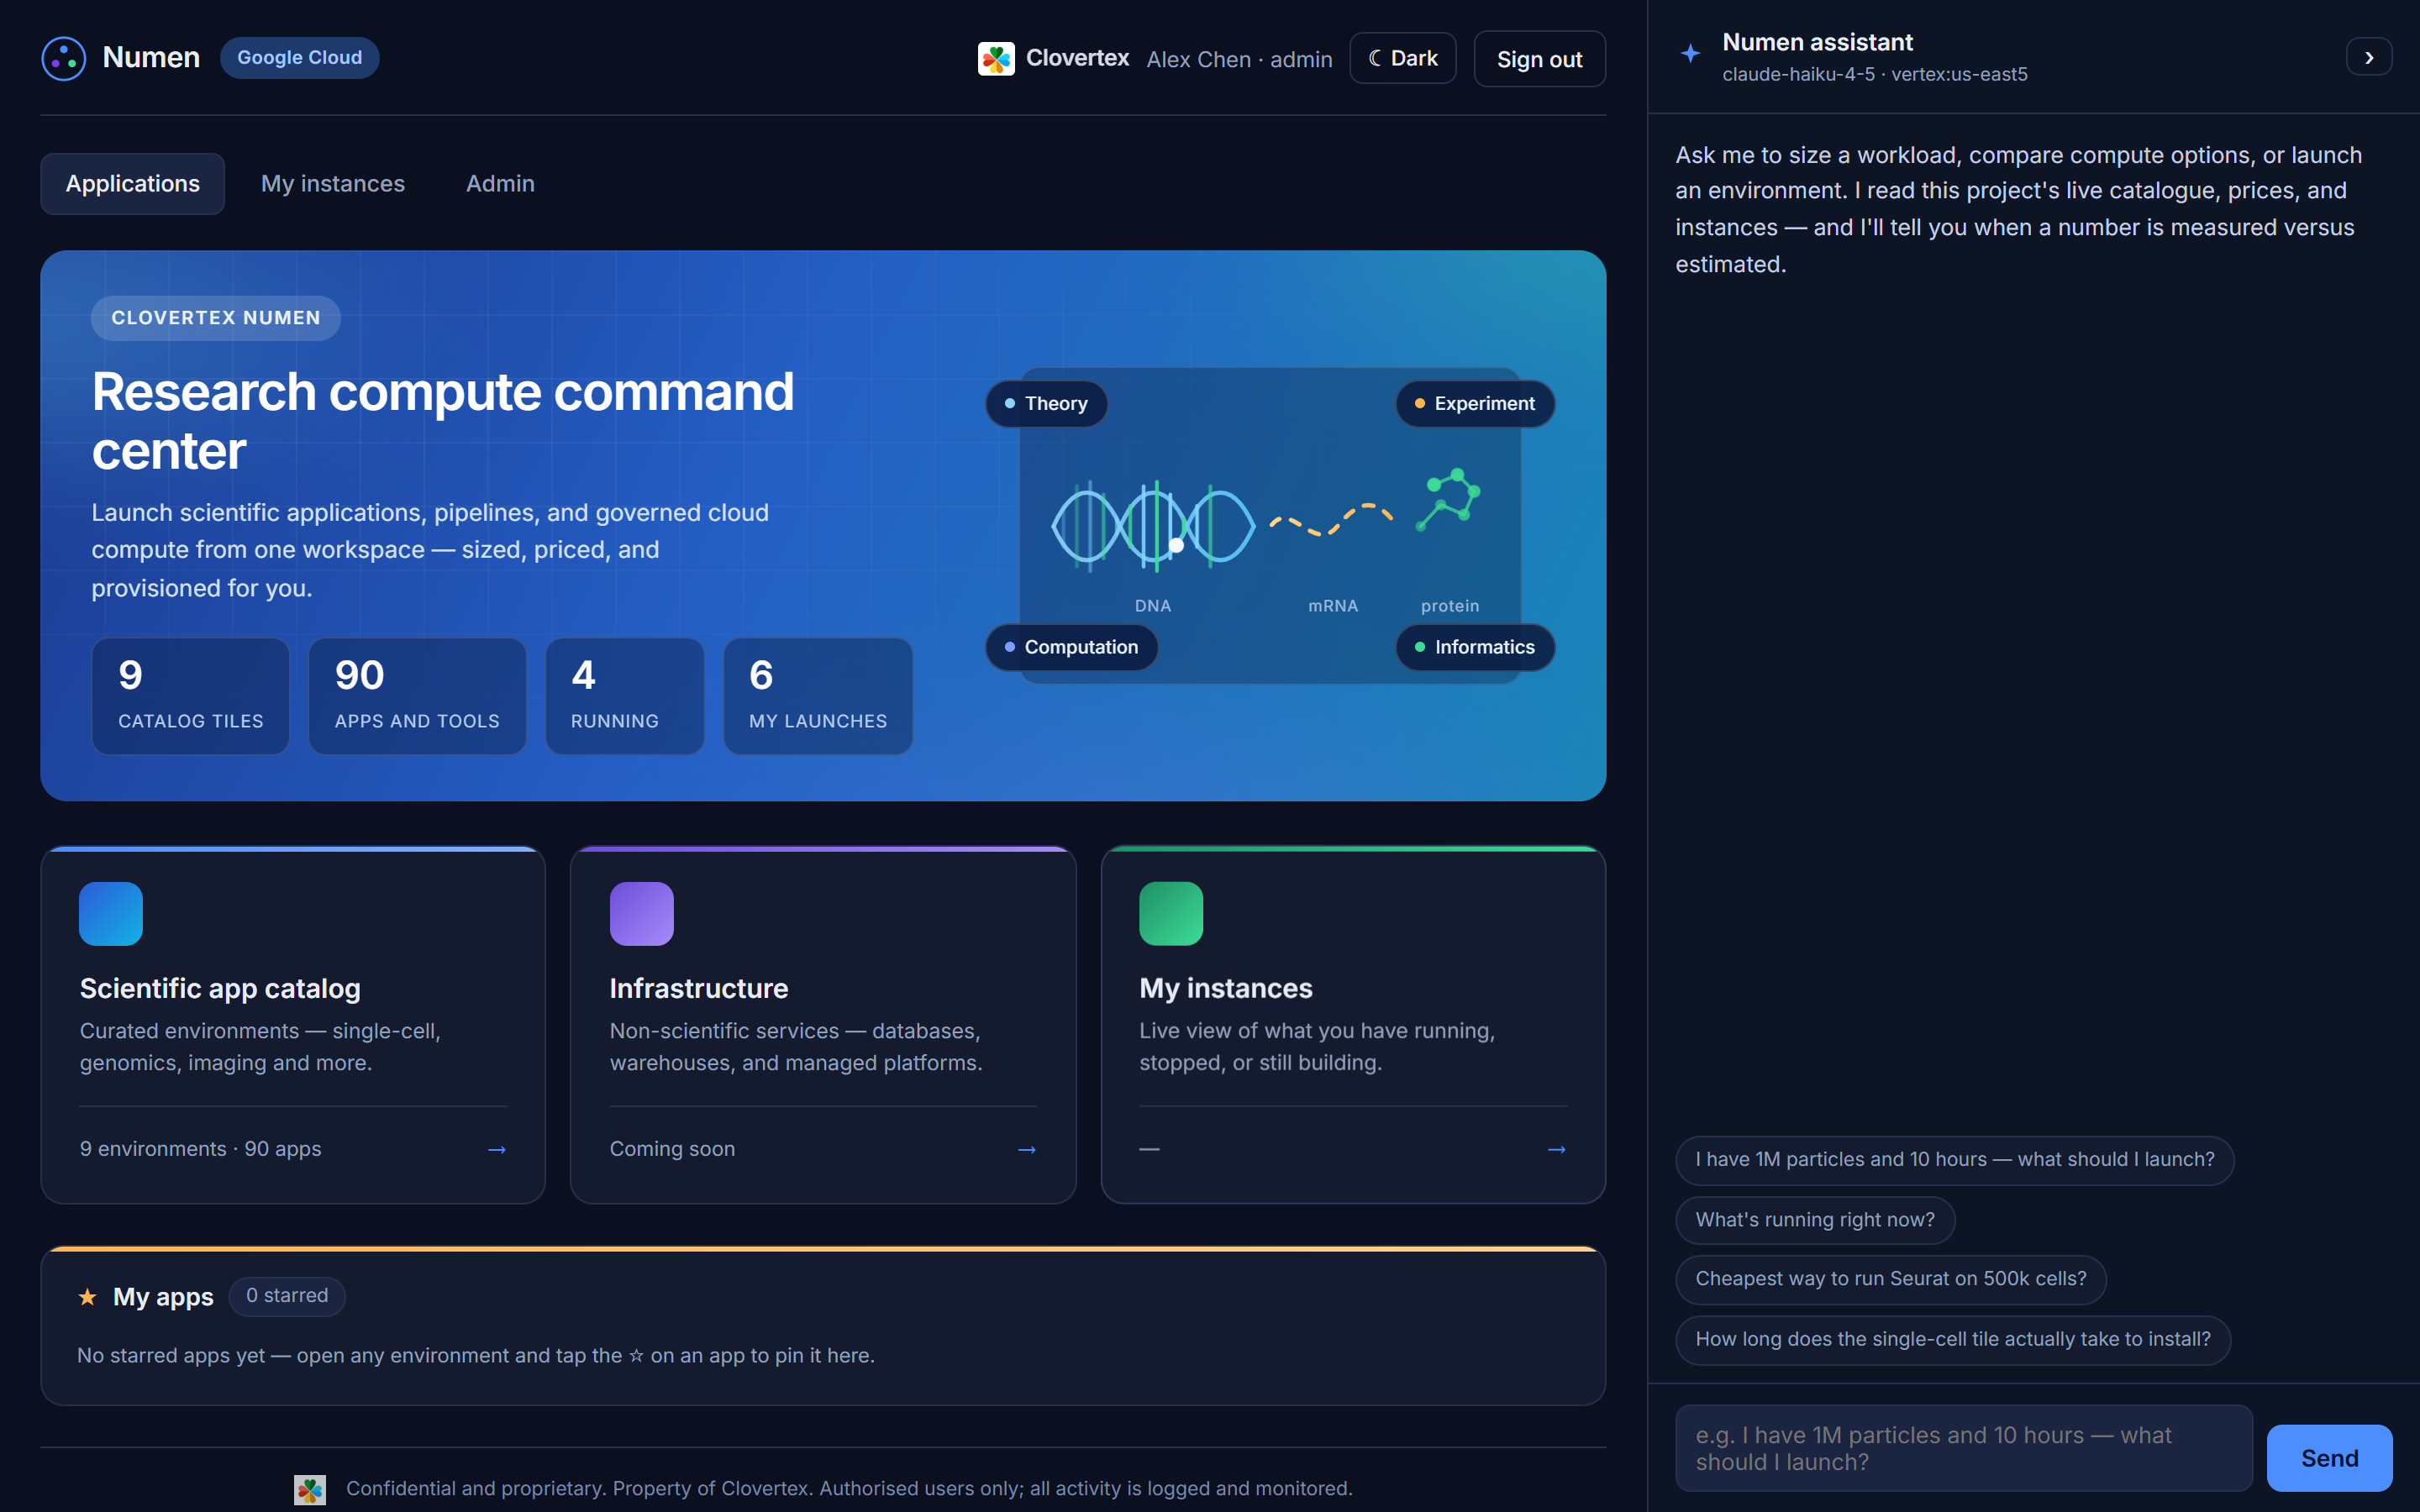Click the 'Alex Chen · admin' user label
Image resolution: width=2420 pixels, height=1512 pixels.
tap(1239, 59)
